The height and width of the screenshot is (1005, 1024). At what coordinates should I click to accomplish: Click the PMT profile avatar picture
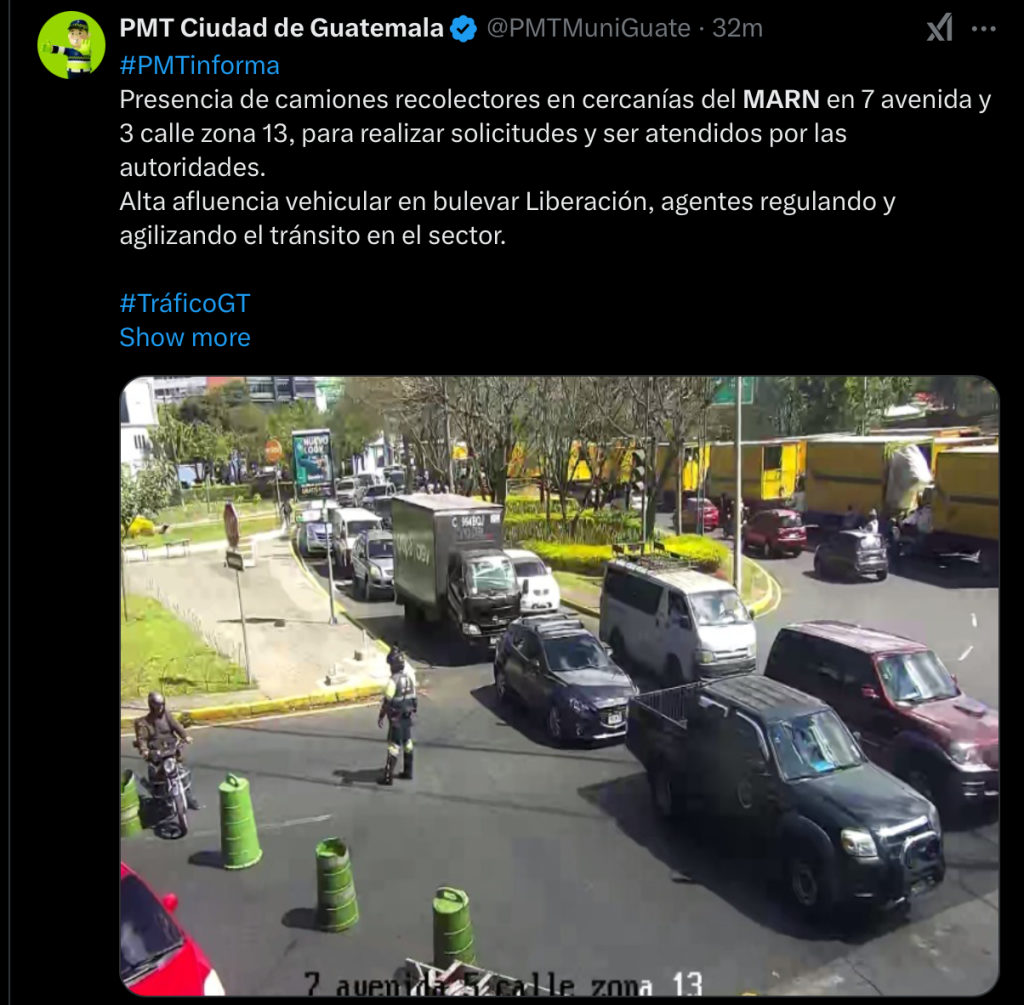(x=71, y=45)
